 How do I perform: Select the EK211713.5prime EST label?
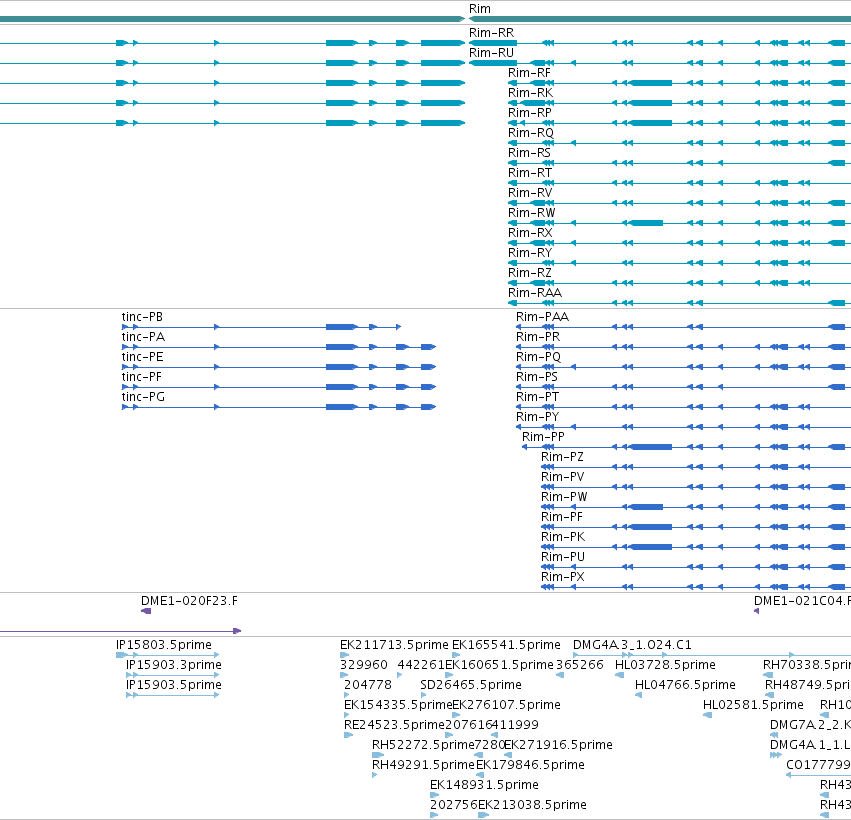pyautogui.click(x=394, y=645)
